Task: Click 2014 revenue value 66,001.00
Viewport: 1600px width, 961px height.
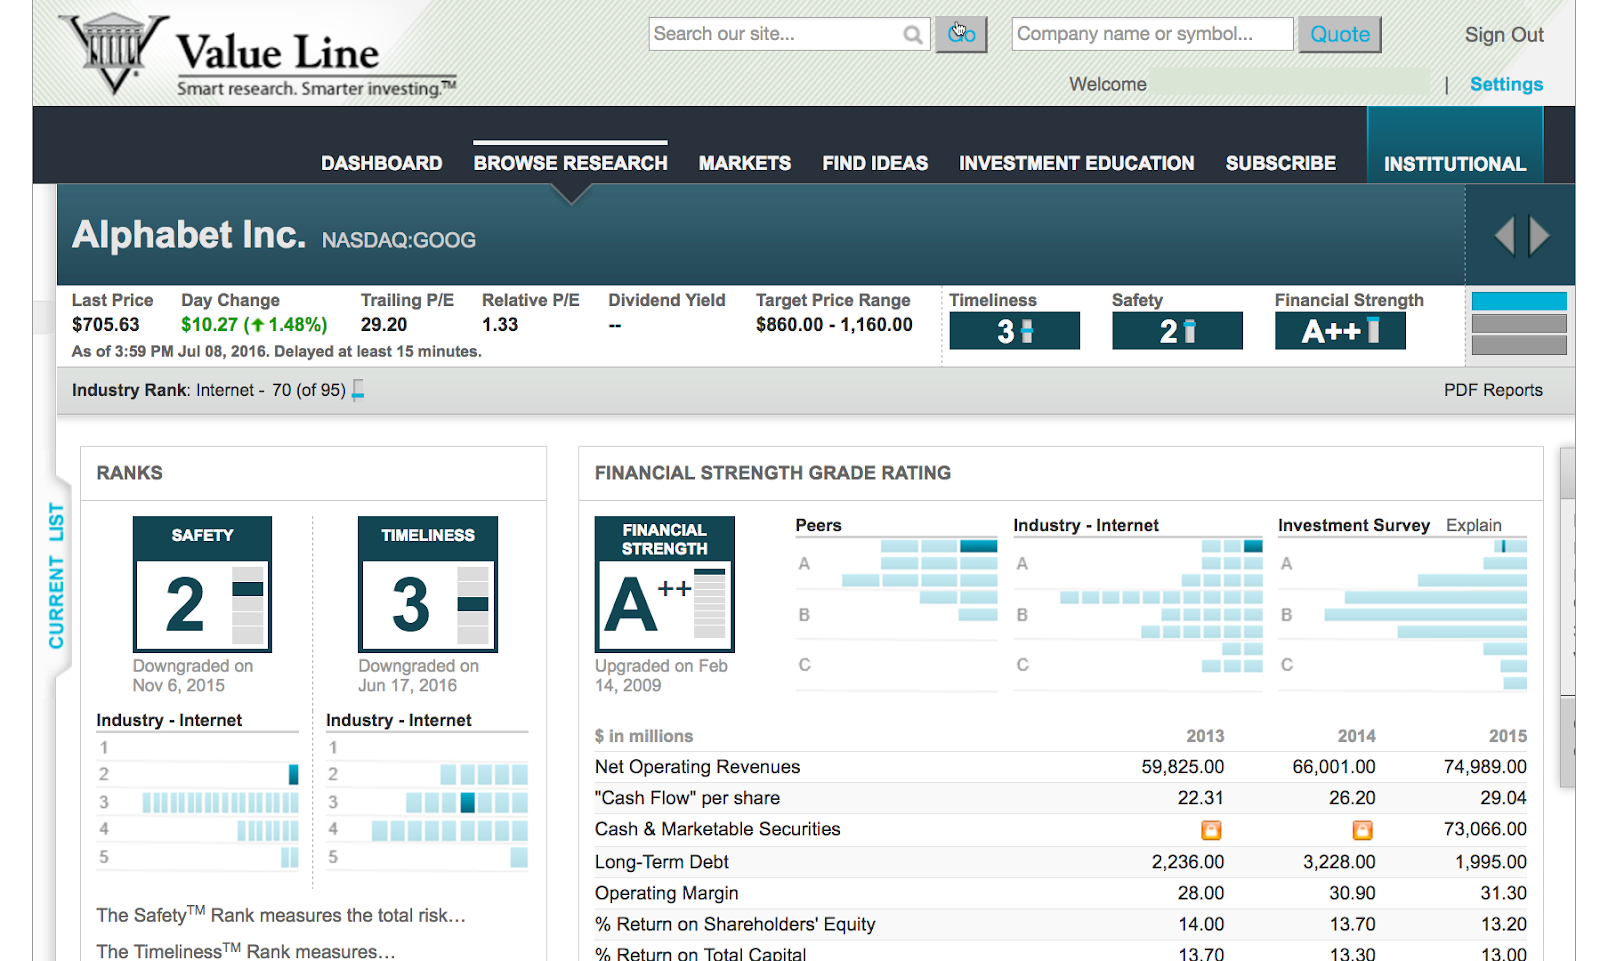Action: [x=1334, y=767]
